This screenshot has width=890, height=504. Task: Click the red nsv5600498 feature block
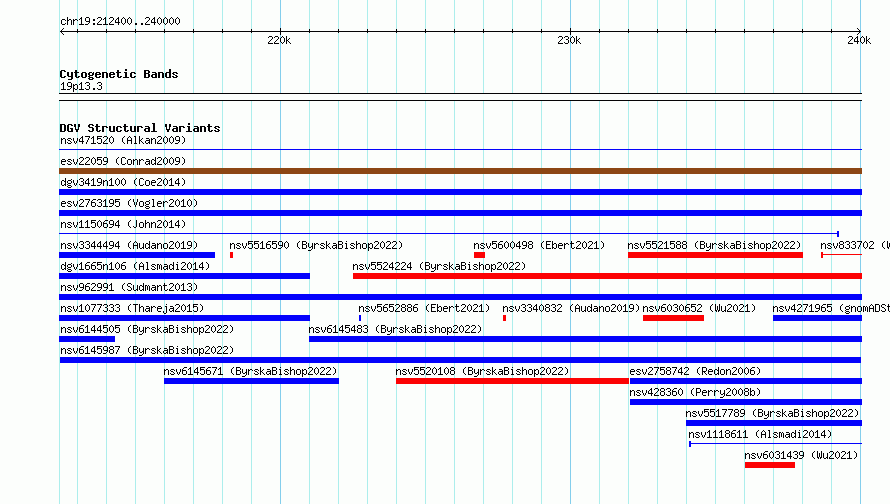click(x=479, y=255)
